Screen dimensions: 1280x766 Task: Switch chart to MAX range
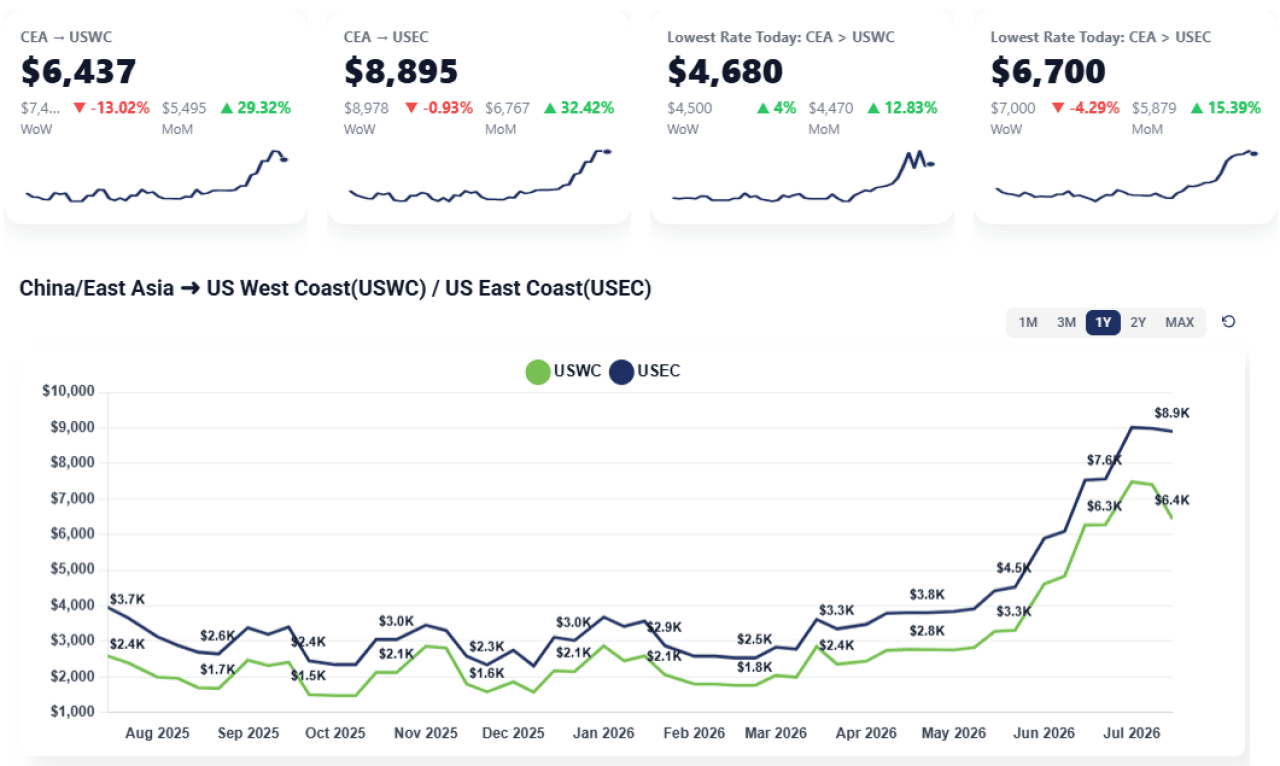click(x=1179, y=322)
